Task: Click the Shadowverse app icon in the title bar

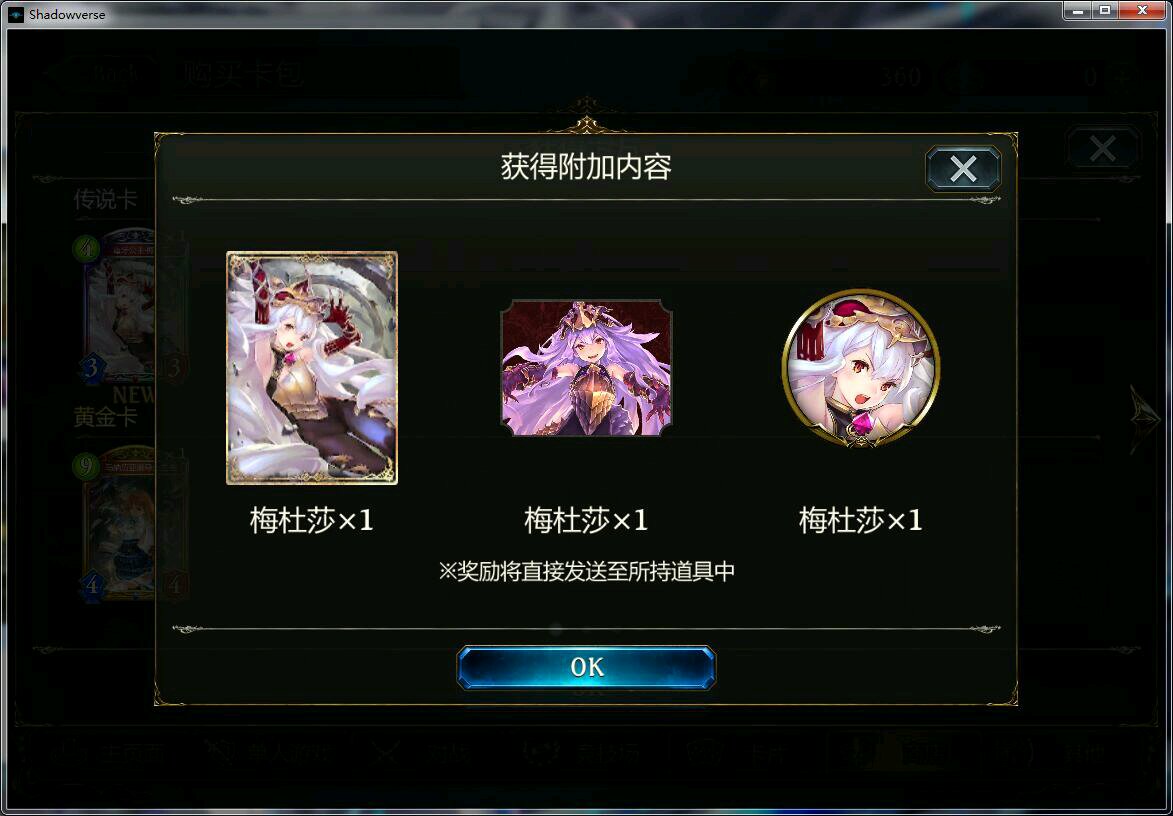Action: (16, 14)
